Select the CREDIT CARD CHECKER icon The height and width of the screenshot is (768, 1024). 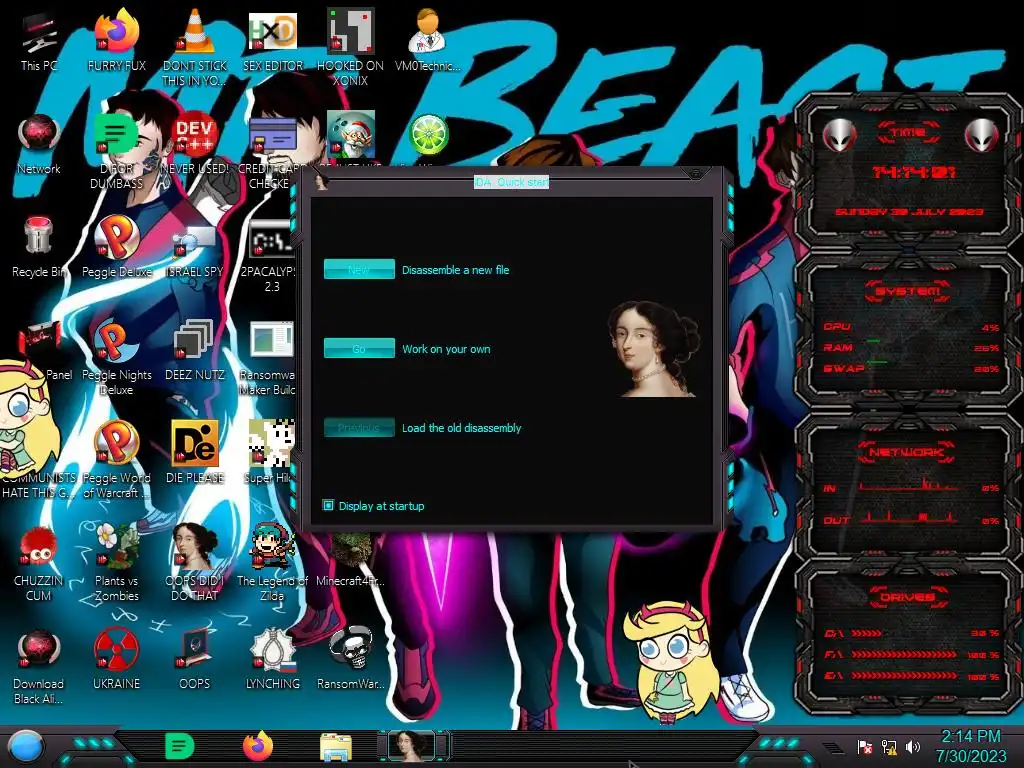271,152
